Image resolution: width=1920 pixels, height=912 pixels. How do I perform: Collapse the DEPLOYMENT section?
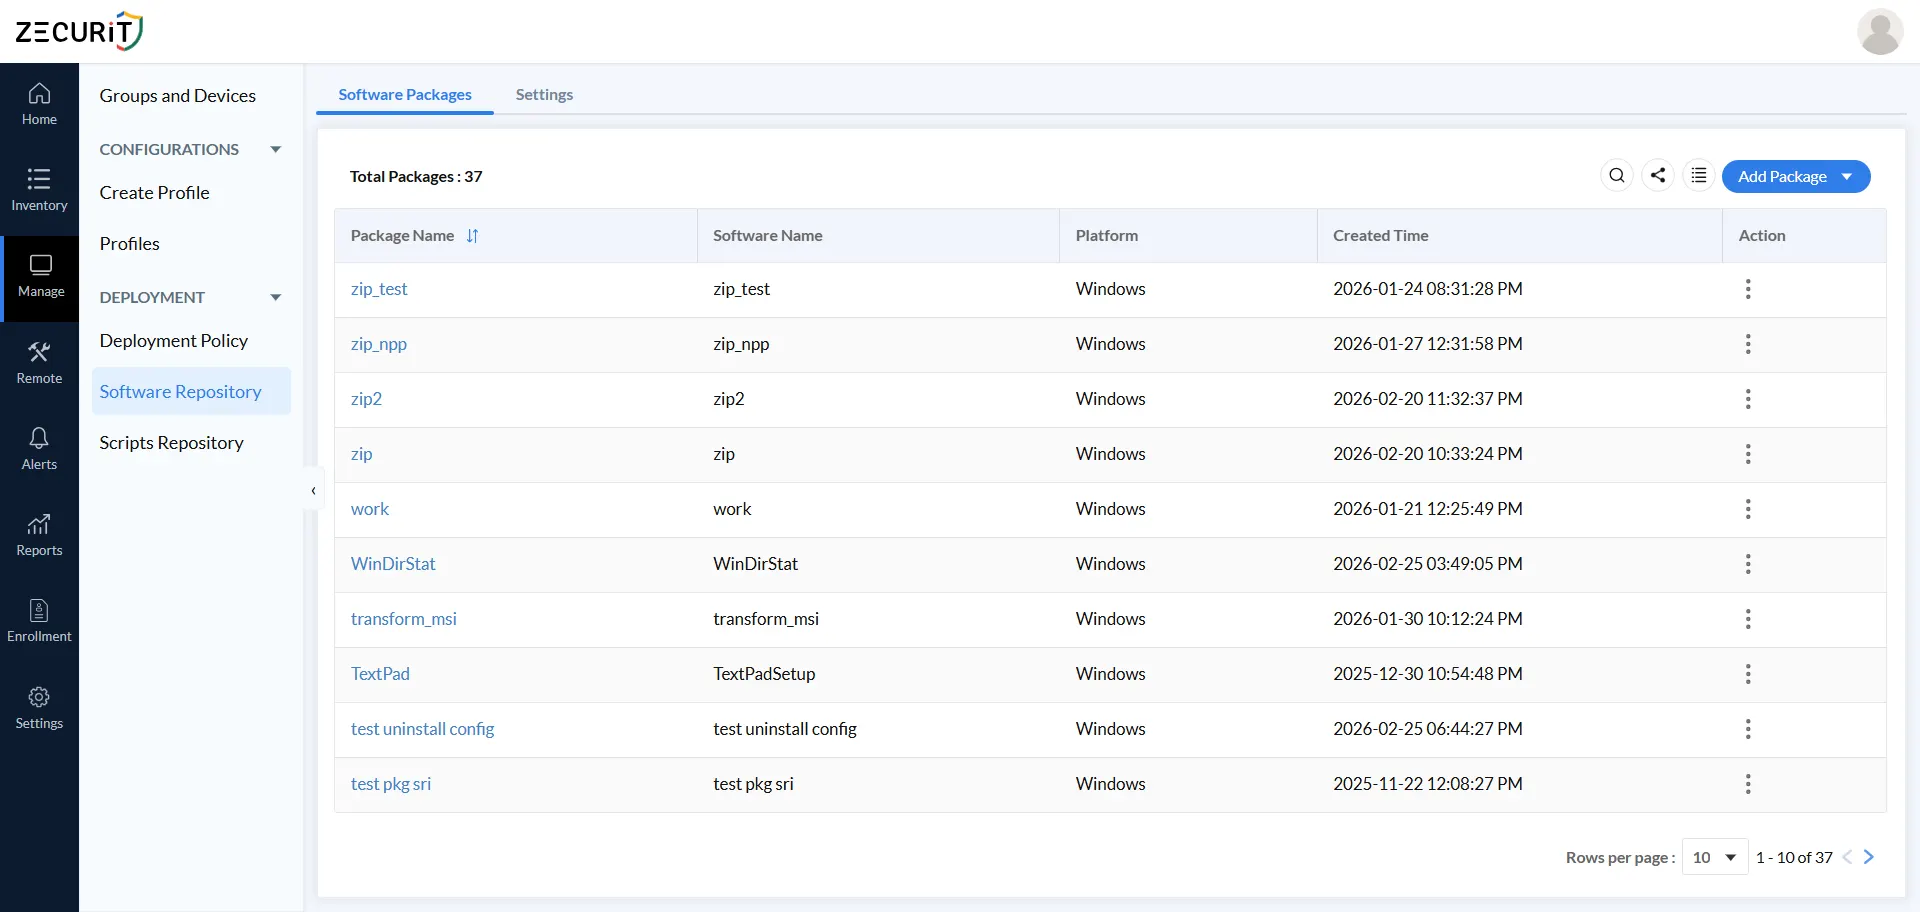point(275,297)
